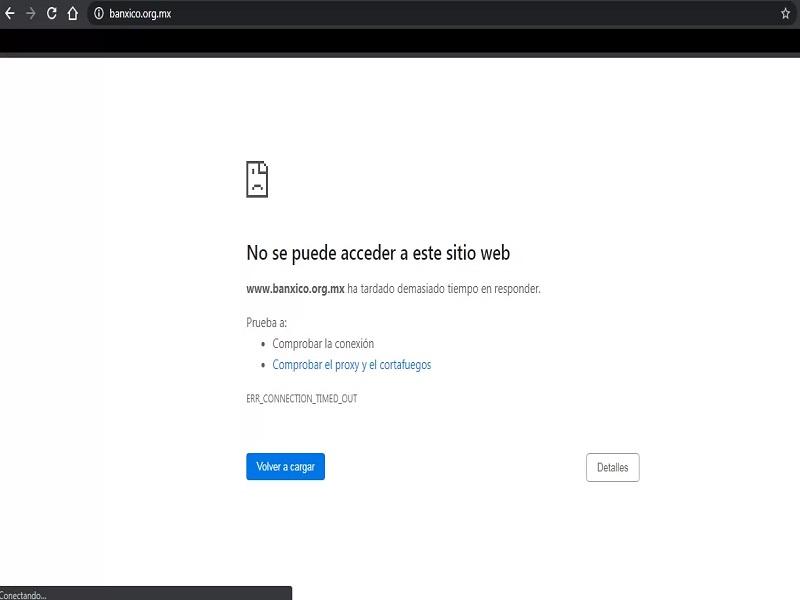800x600 pixels.
Task: Expand error info with Detalles button
Action: coord(612,467)
